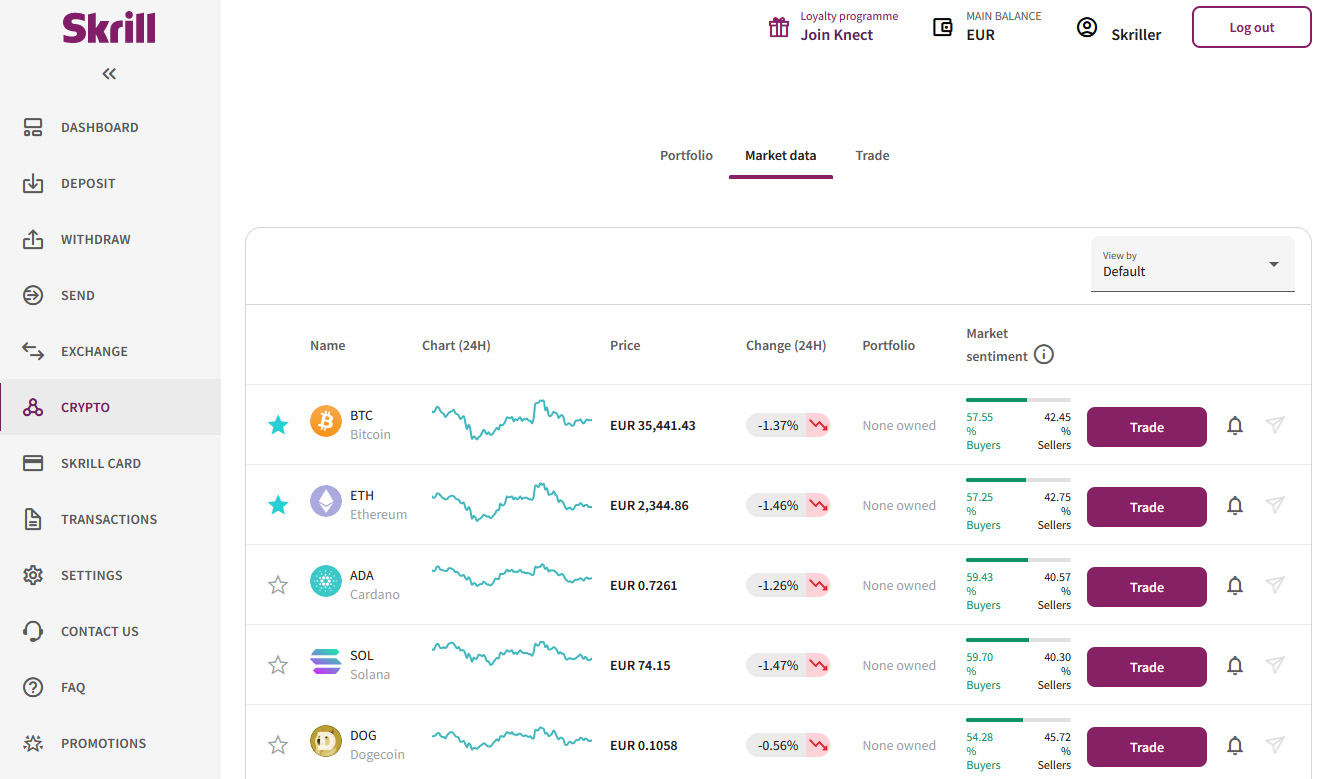Click the Skrill Card icon

click(33, 463)
